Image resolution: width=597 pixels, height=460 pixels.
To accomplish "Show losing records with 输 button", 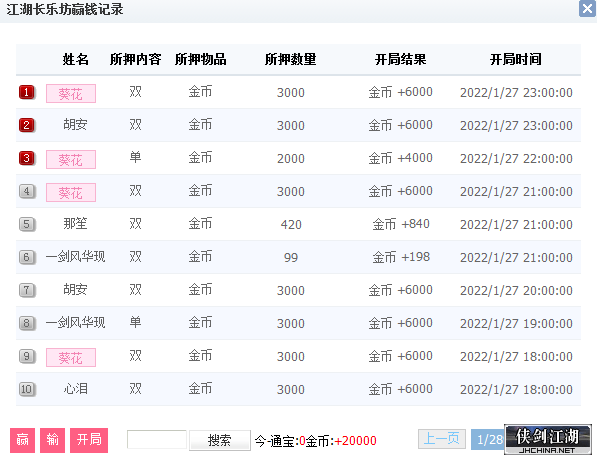I will [x=53, y=440].
